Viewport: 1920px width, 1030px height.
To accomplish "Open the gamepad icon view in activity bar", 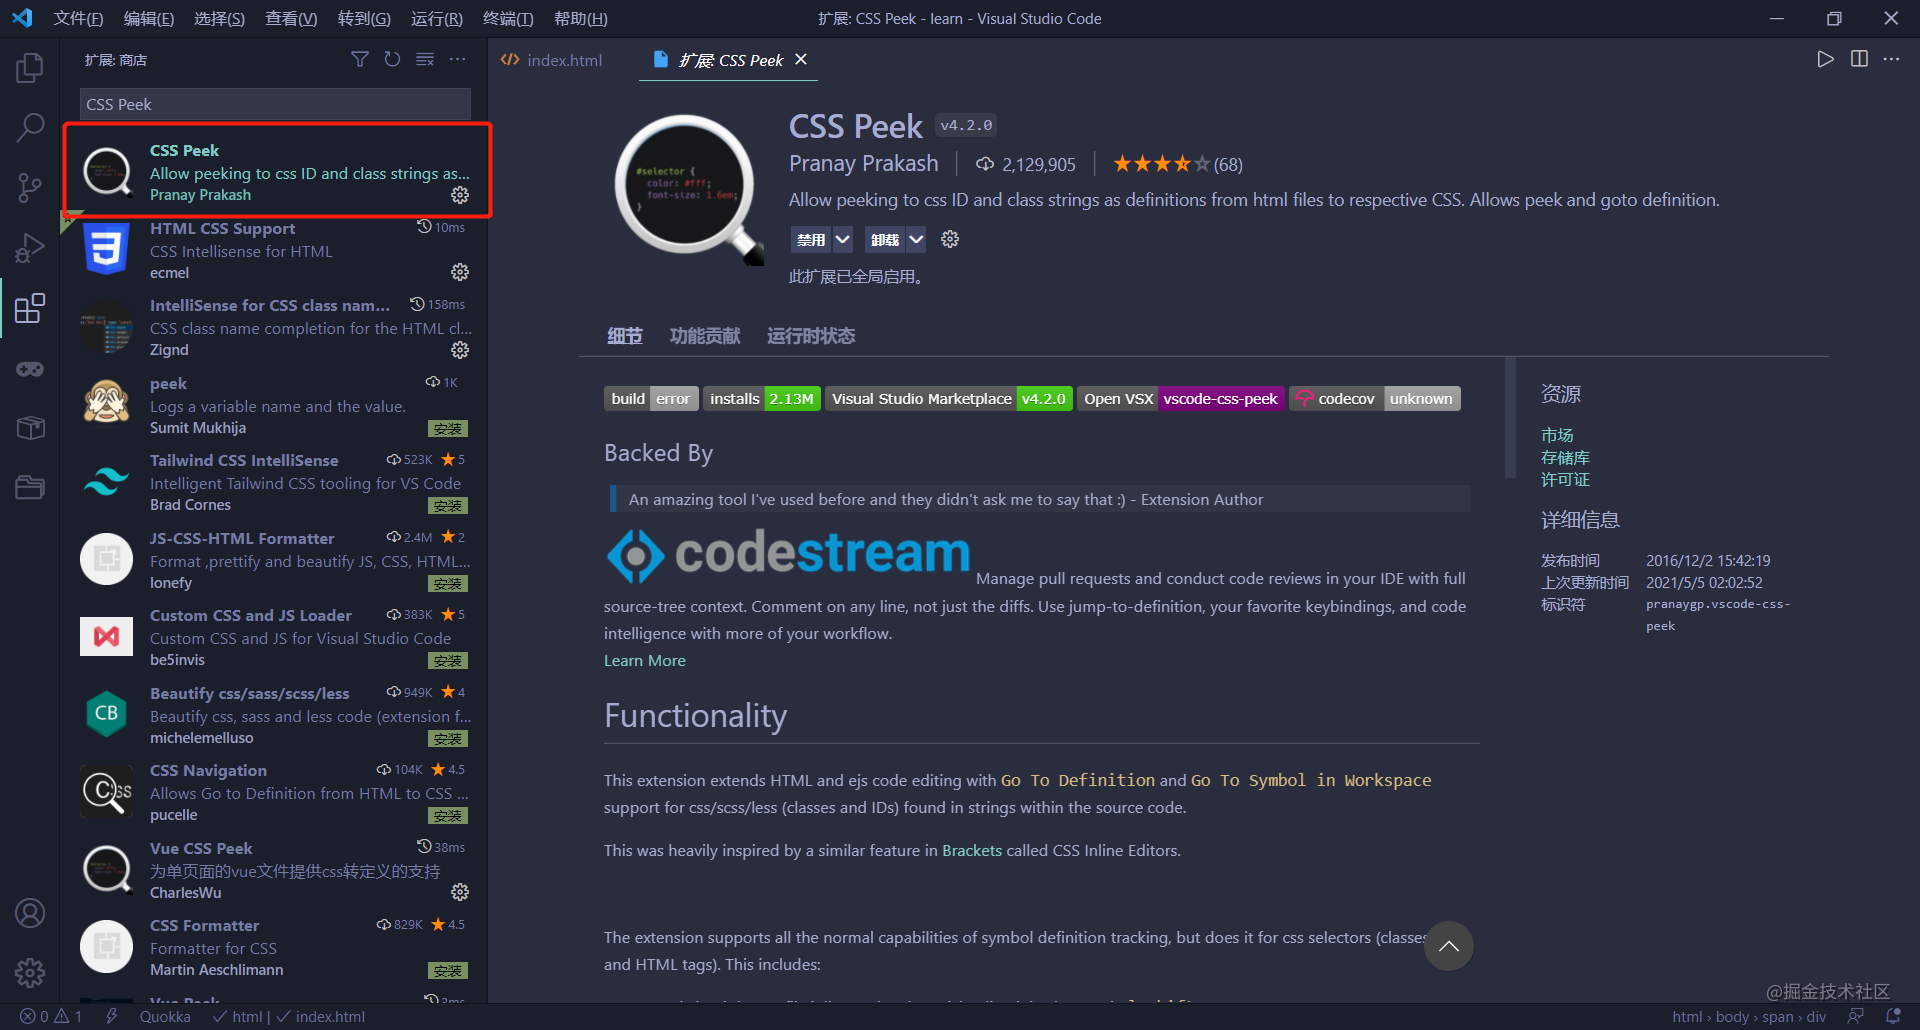I will tap(30, 369).
